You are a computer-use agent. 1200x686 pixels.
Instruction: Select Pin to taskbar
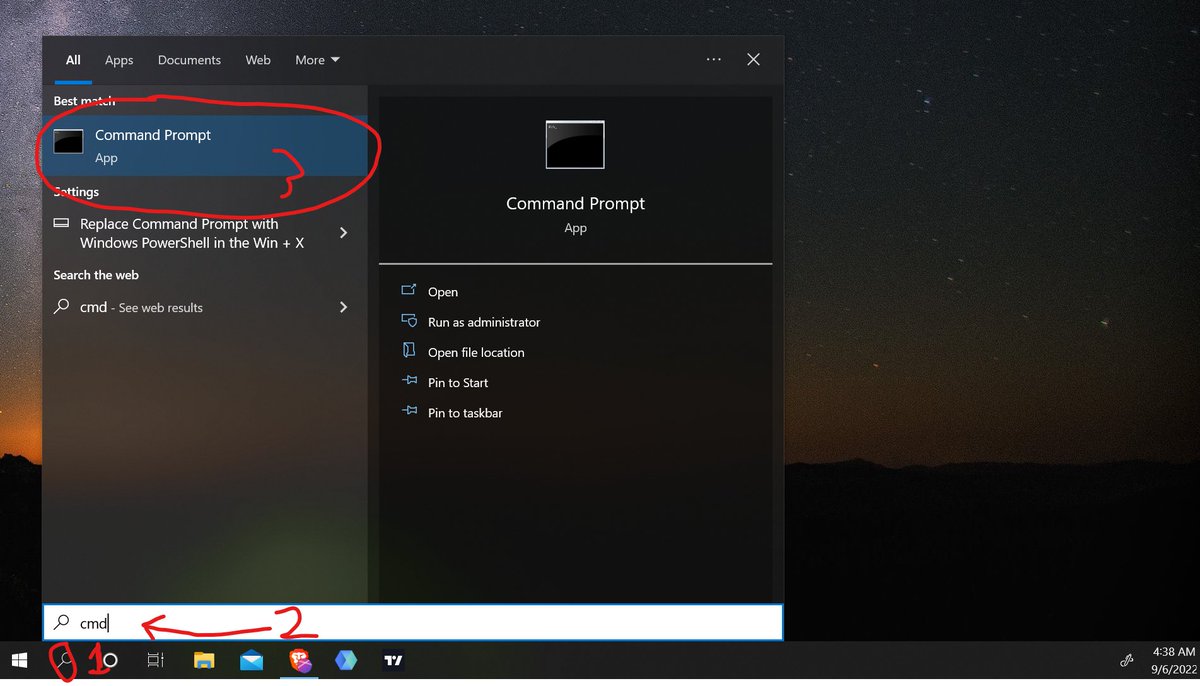[465, 412]
